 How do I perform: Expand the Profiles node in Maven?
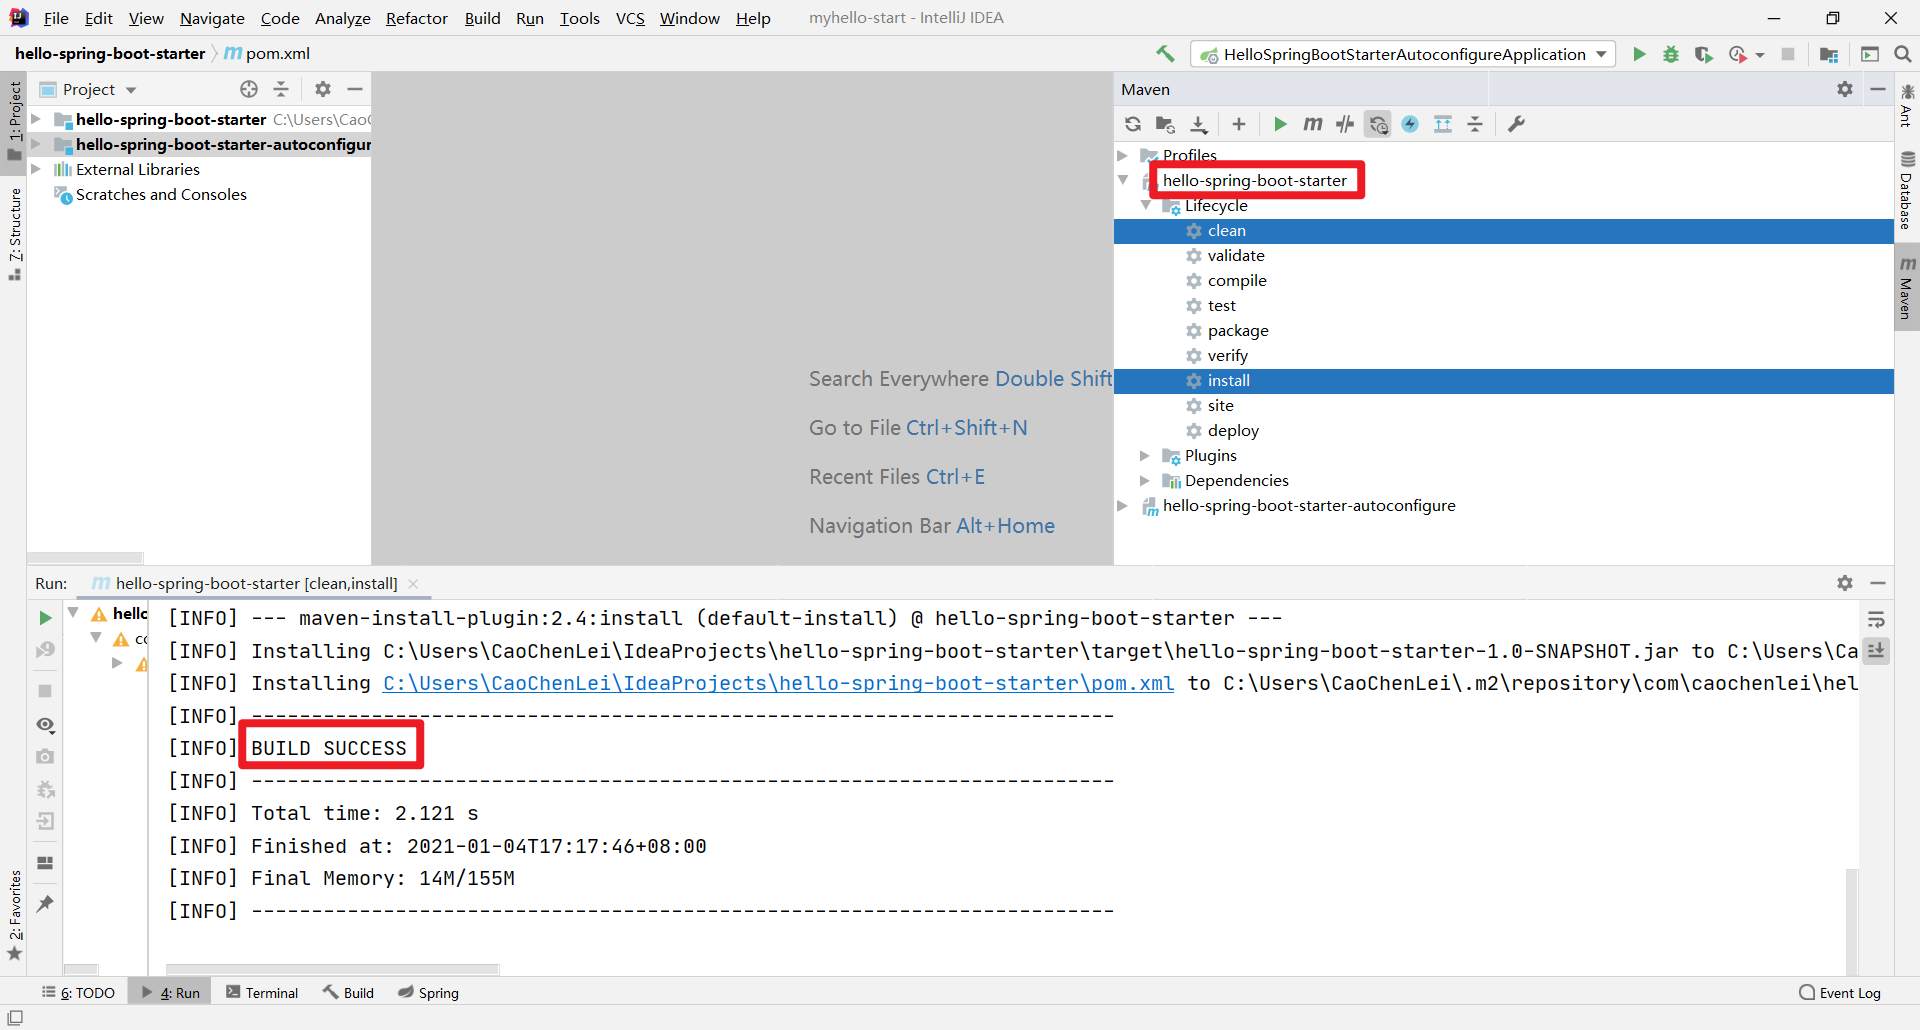(x=1122, y=155)
